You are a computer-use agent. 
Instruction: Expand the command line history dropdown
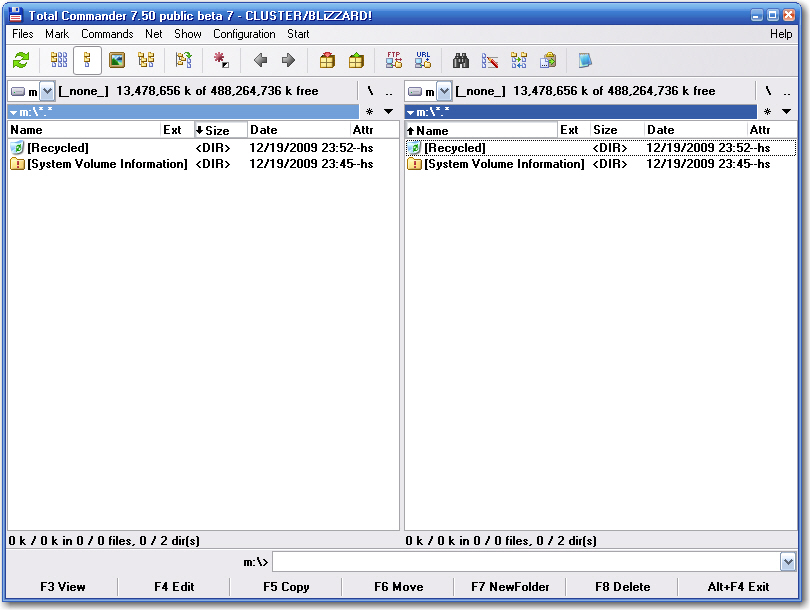(789, 563)
